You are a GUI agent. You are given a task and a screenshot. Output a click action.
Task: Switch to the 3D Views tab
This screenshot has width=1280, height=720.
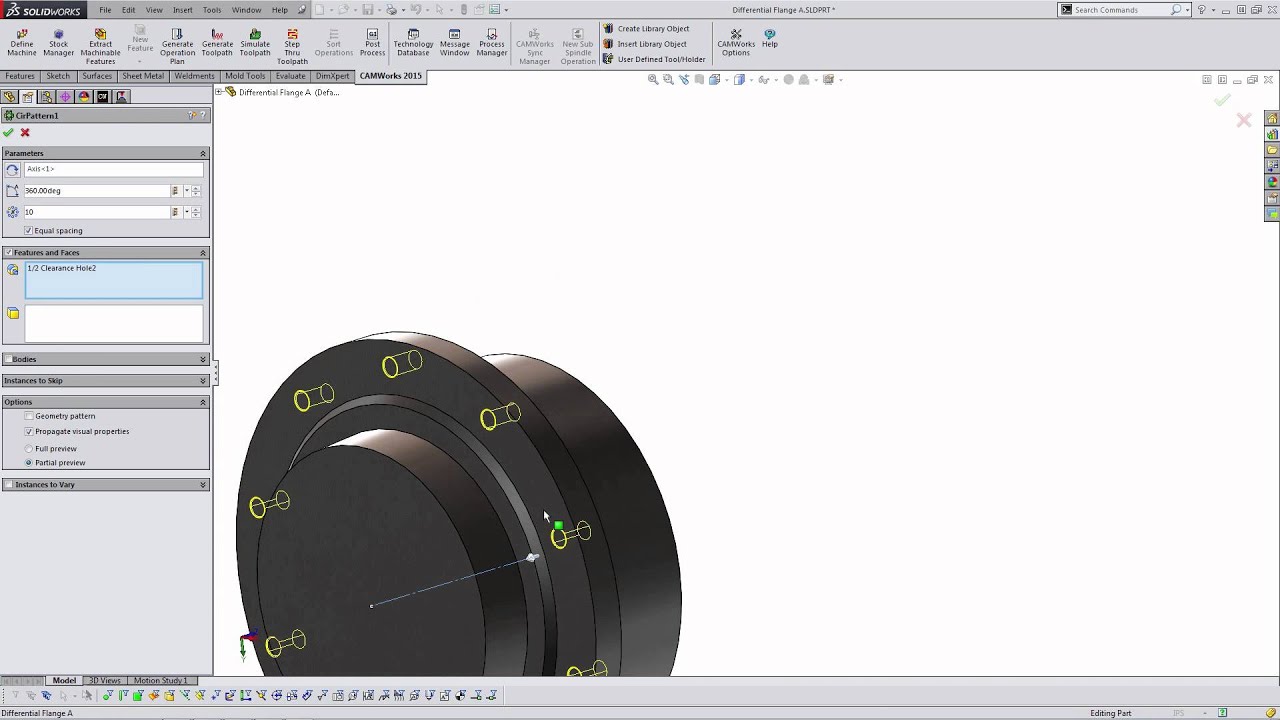pos(104,681)
